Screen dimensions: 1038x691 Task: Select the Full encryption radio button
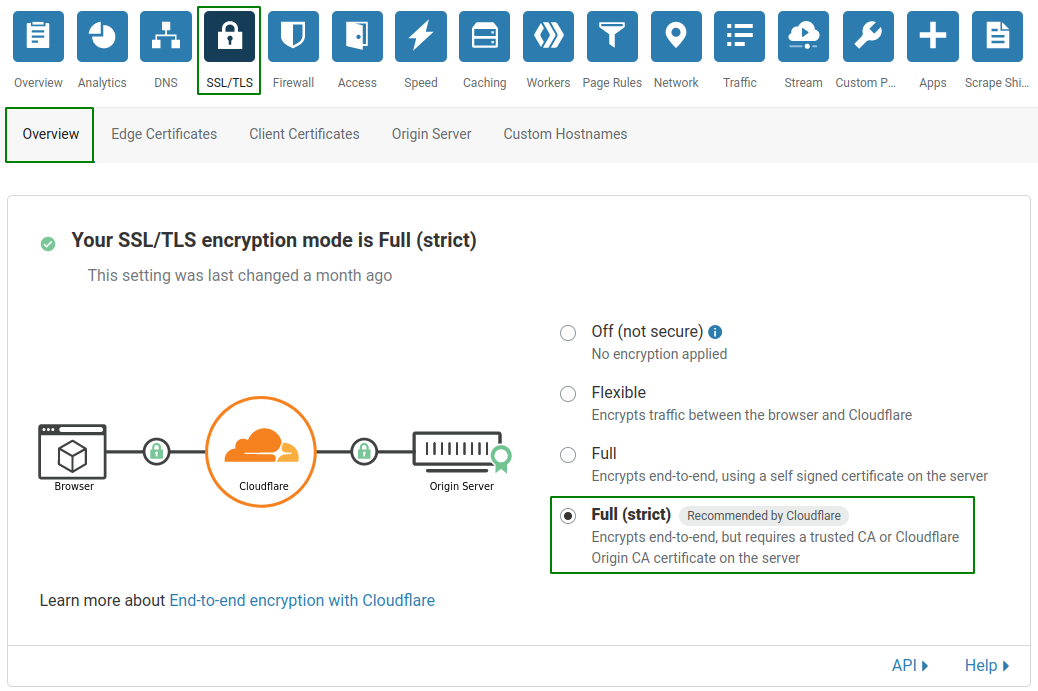click(x=568, y=455)
